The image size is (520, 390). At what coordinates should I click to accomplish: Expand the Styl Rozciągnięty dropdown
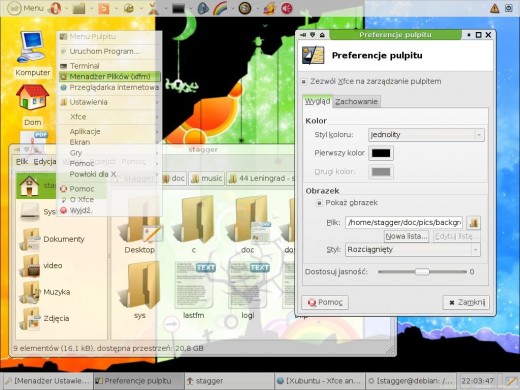tap(413, 250)
